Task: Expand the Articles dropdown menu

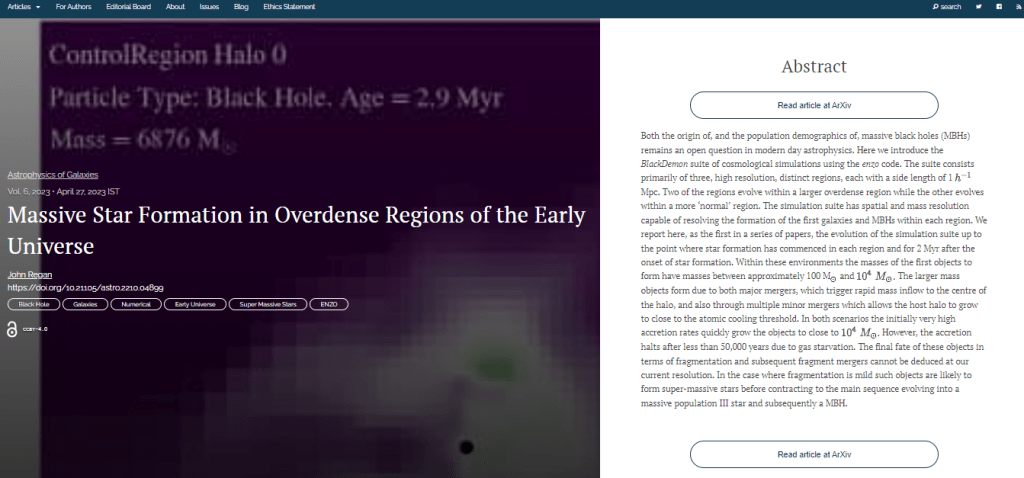Action: [x=24, y=7]
